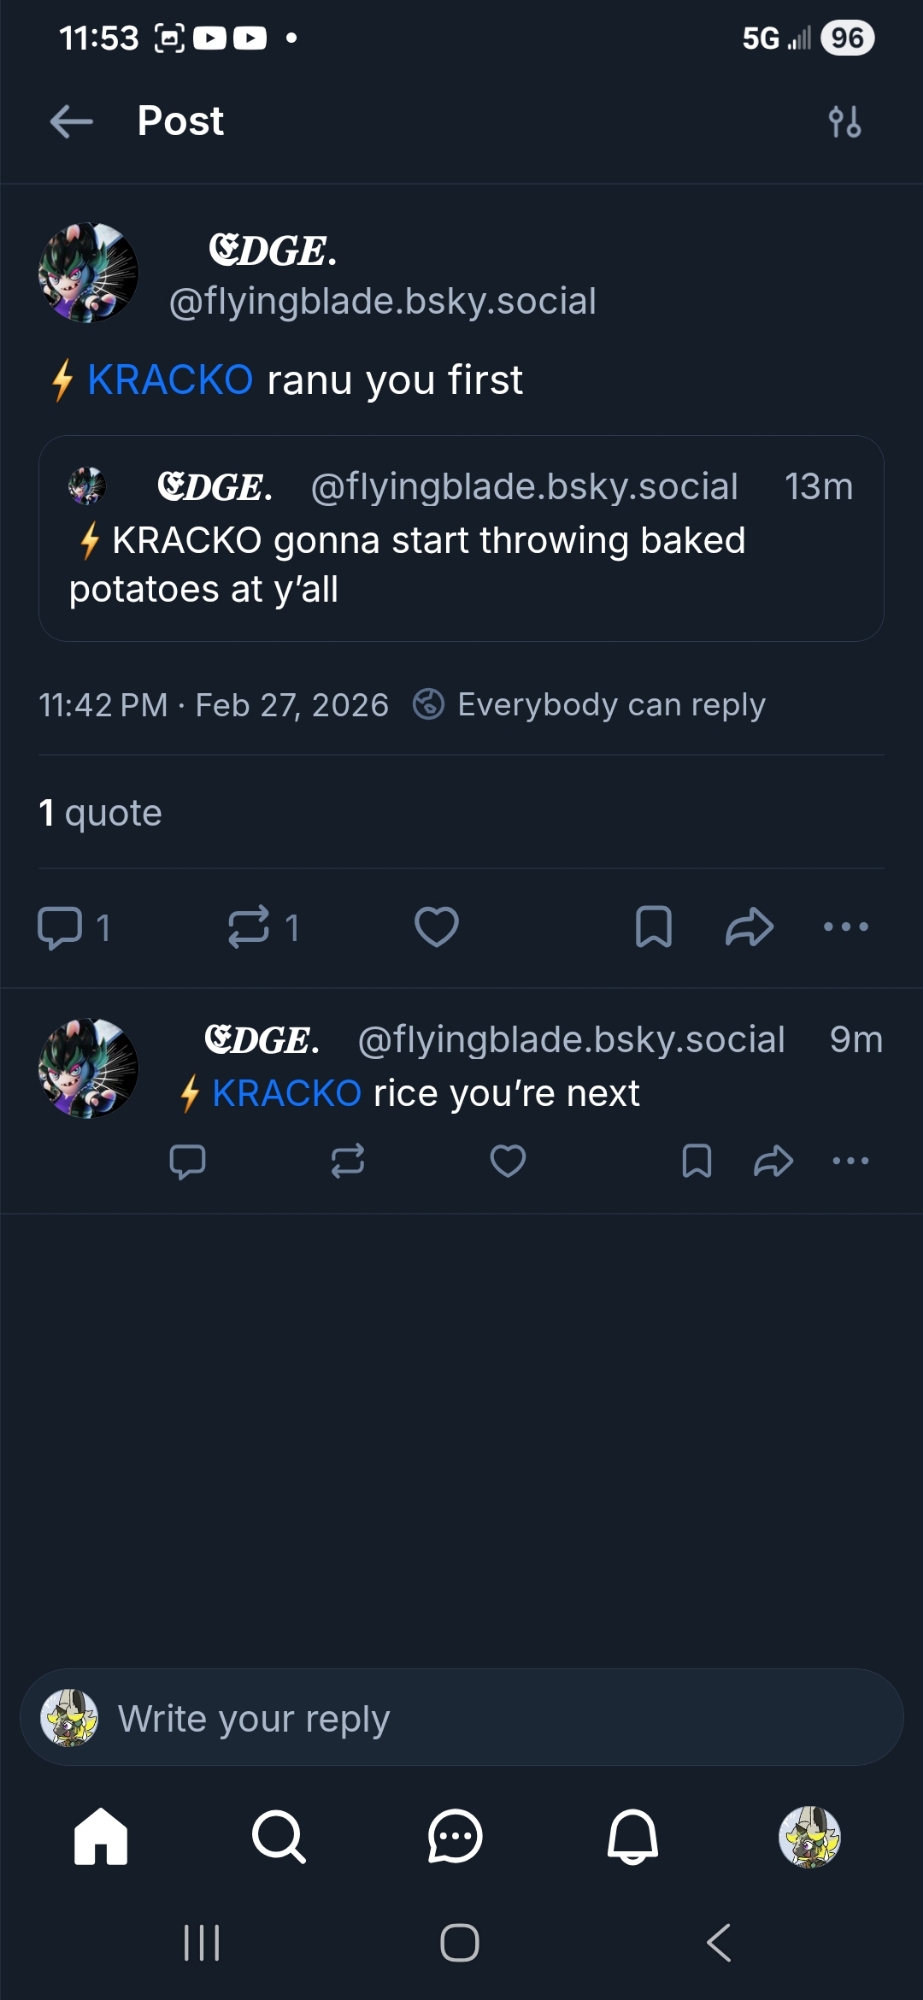Open thread preferences settings icon

pyautogui.click(x=845, y=122)
